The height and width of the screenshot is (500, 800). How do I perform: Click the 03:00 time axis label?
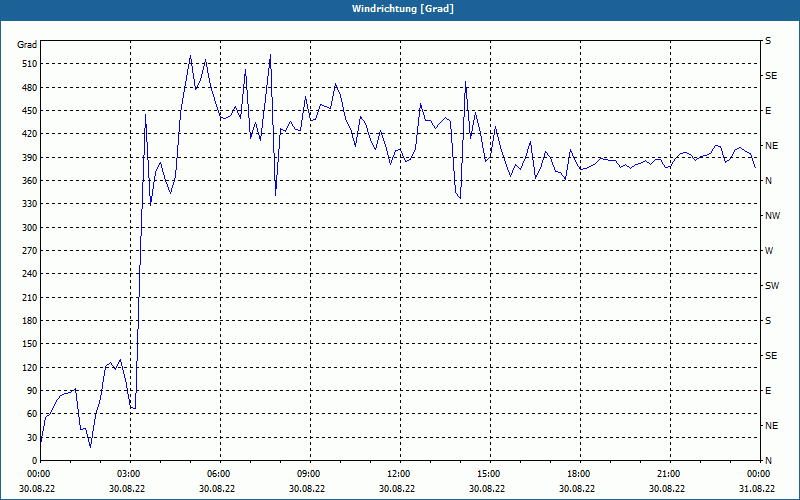(130, 474)
